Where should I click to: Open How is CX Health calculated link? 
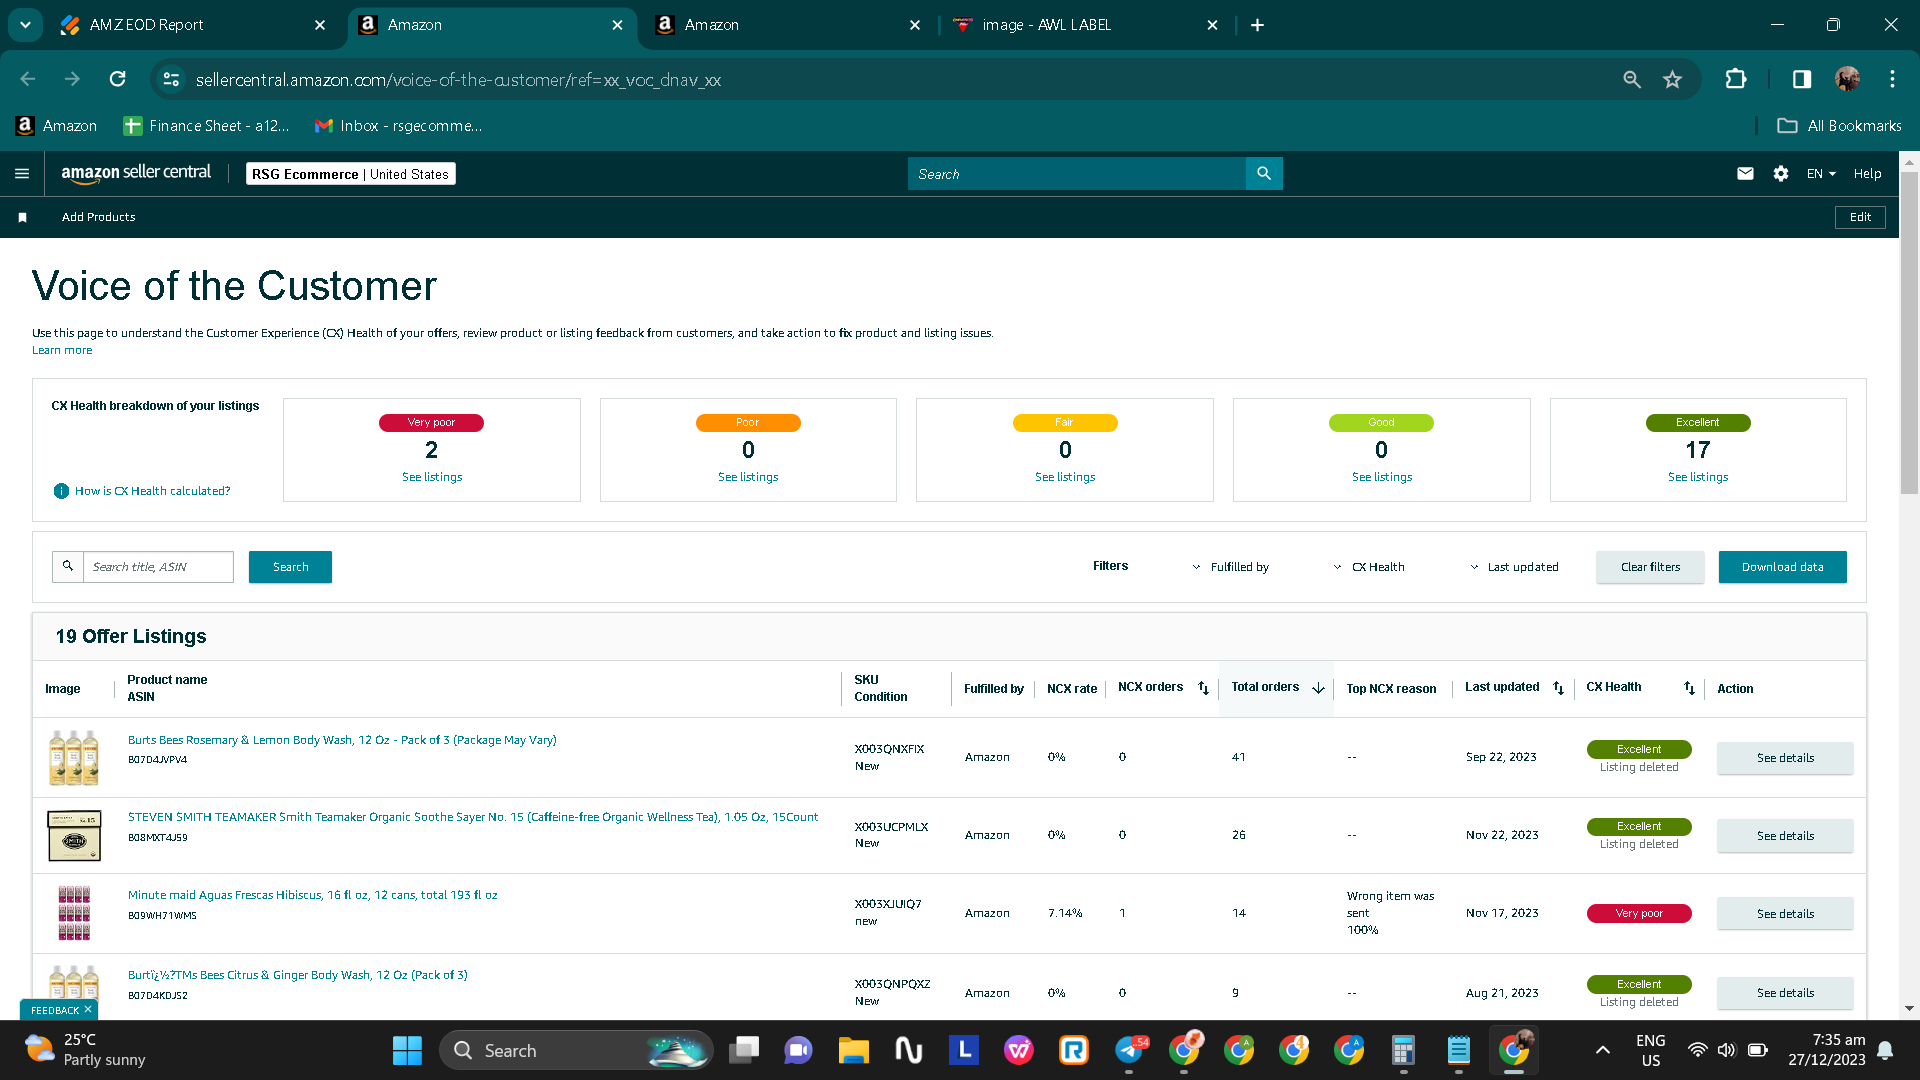pyautogui.click(x=152, y=491)
